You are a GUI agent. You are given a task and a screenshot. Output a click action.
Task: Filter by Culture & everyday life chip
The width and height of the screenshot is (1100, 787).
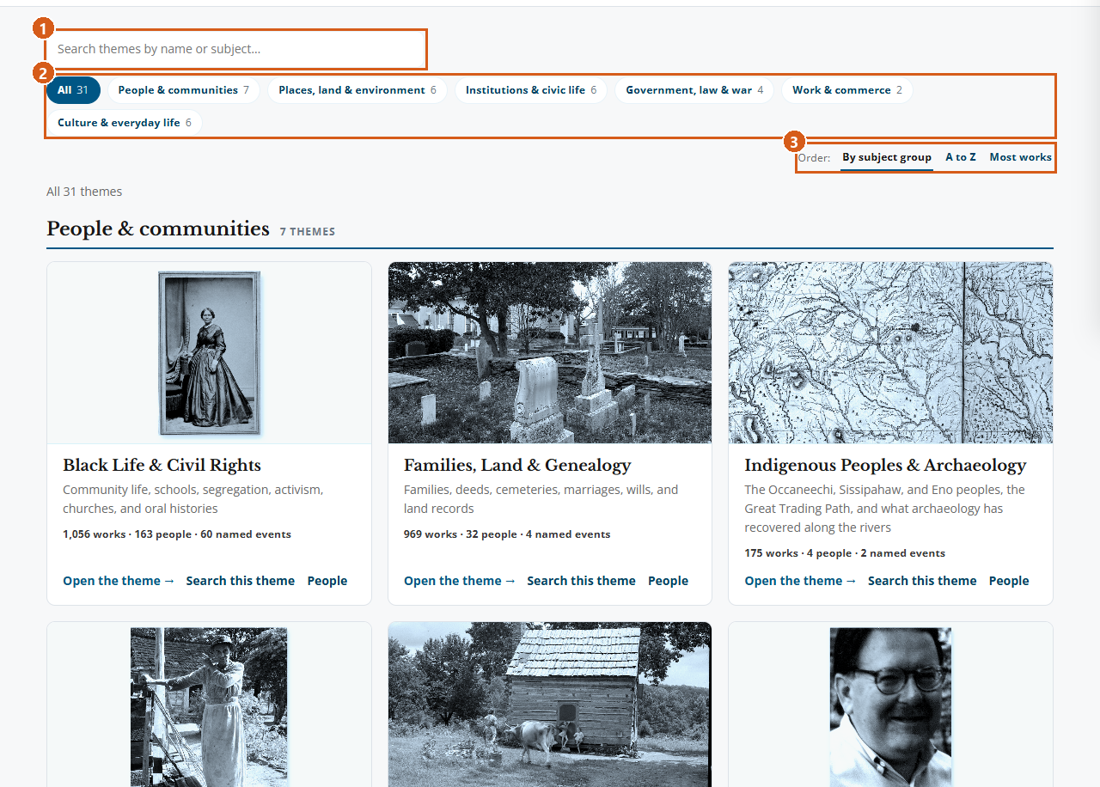tap(124, 122)
